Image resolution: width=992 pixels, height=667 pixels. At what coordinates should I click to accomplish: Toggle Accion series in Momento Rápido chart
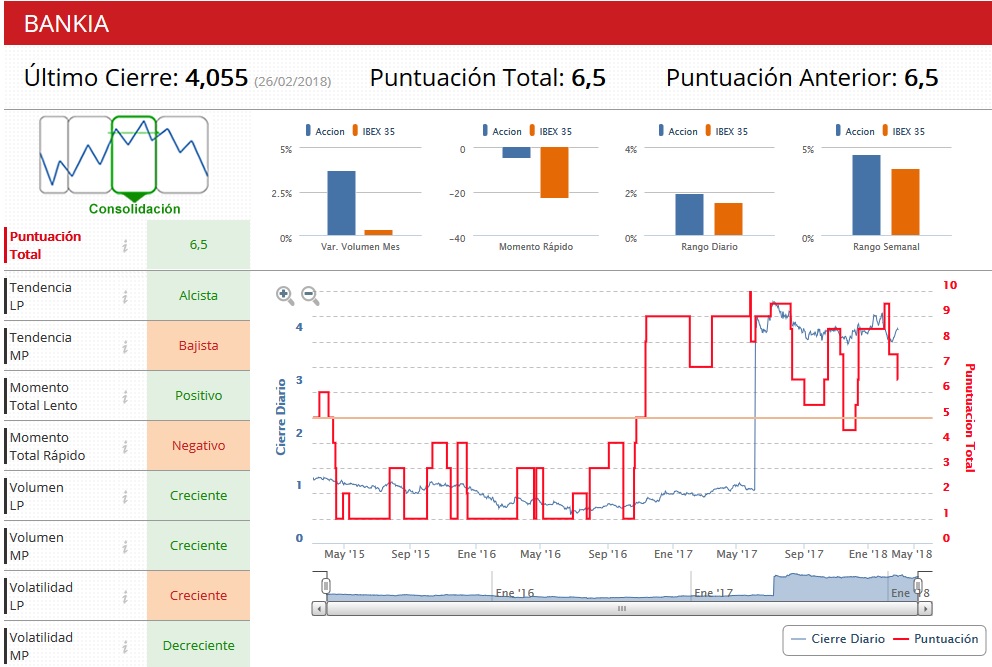[502, 131]
